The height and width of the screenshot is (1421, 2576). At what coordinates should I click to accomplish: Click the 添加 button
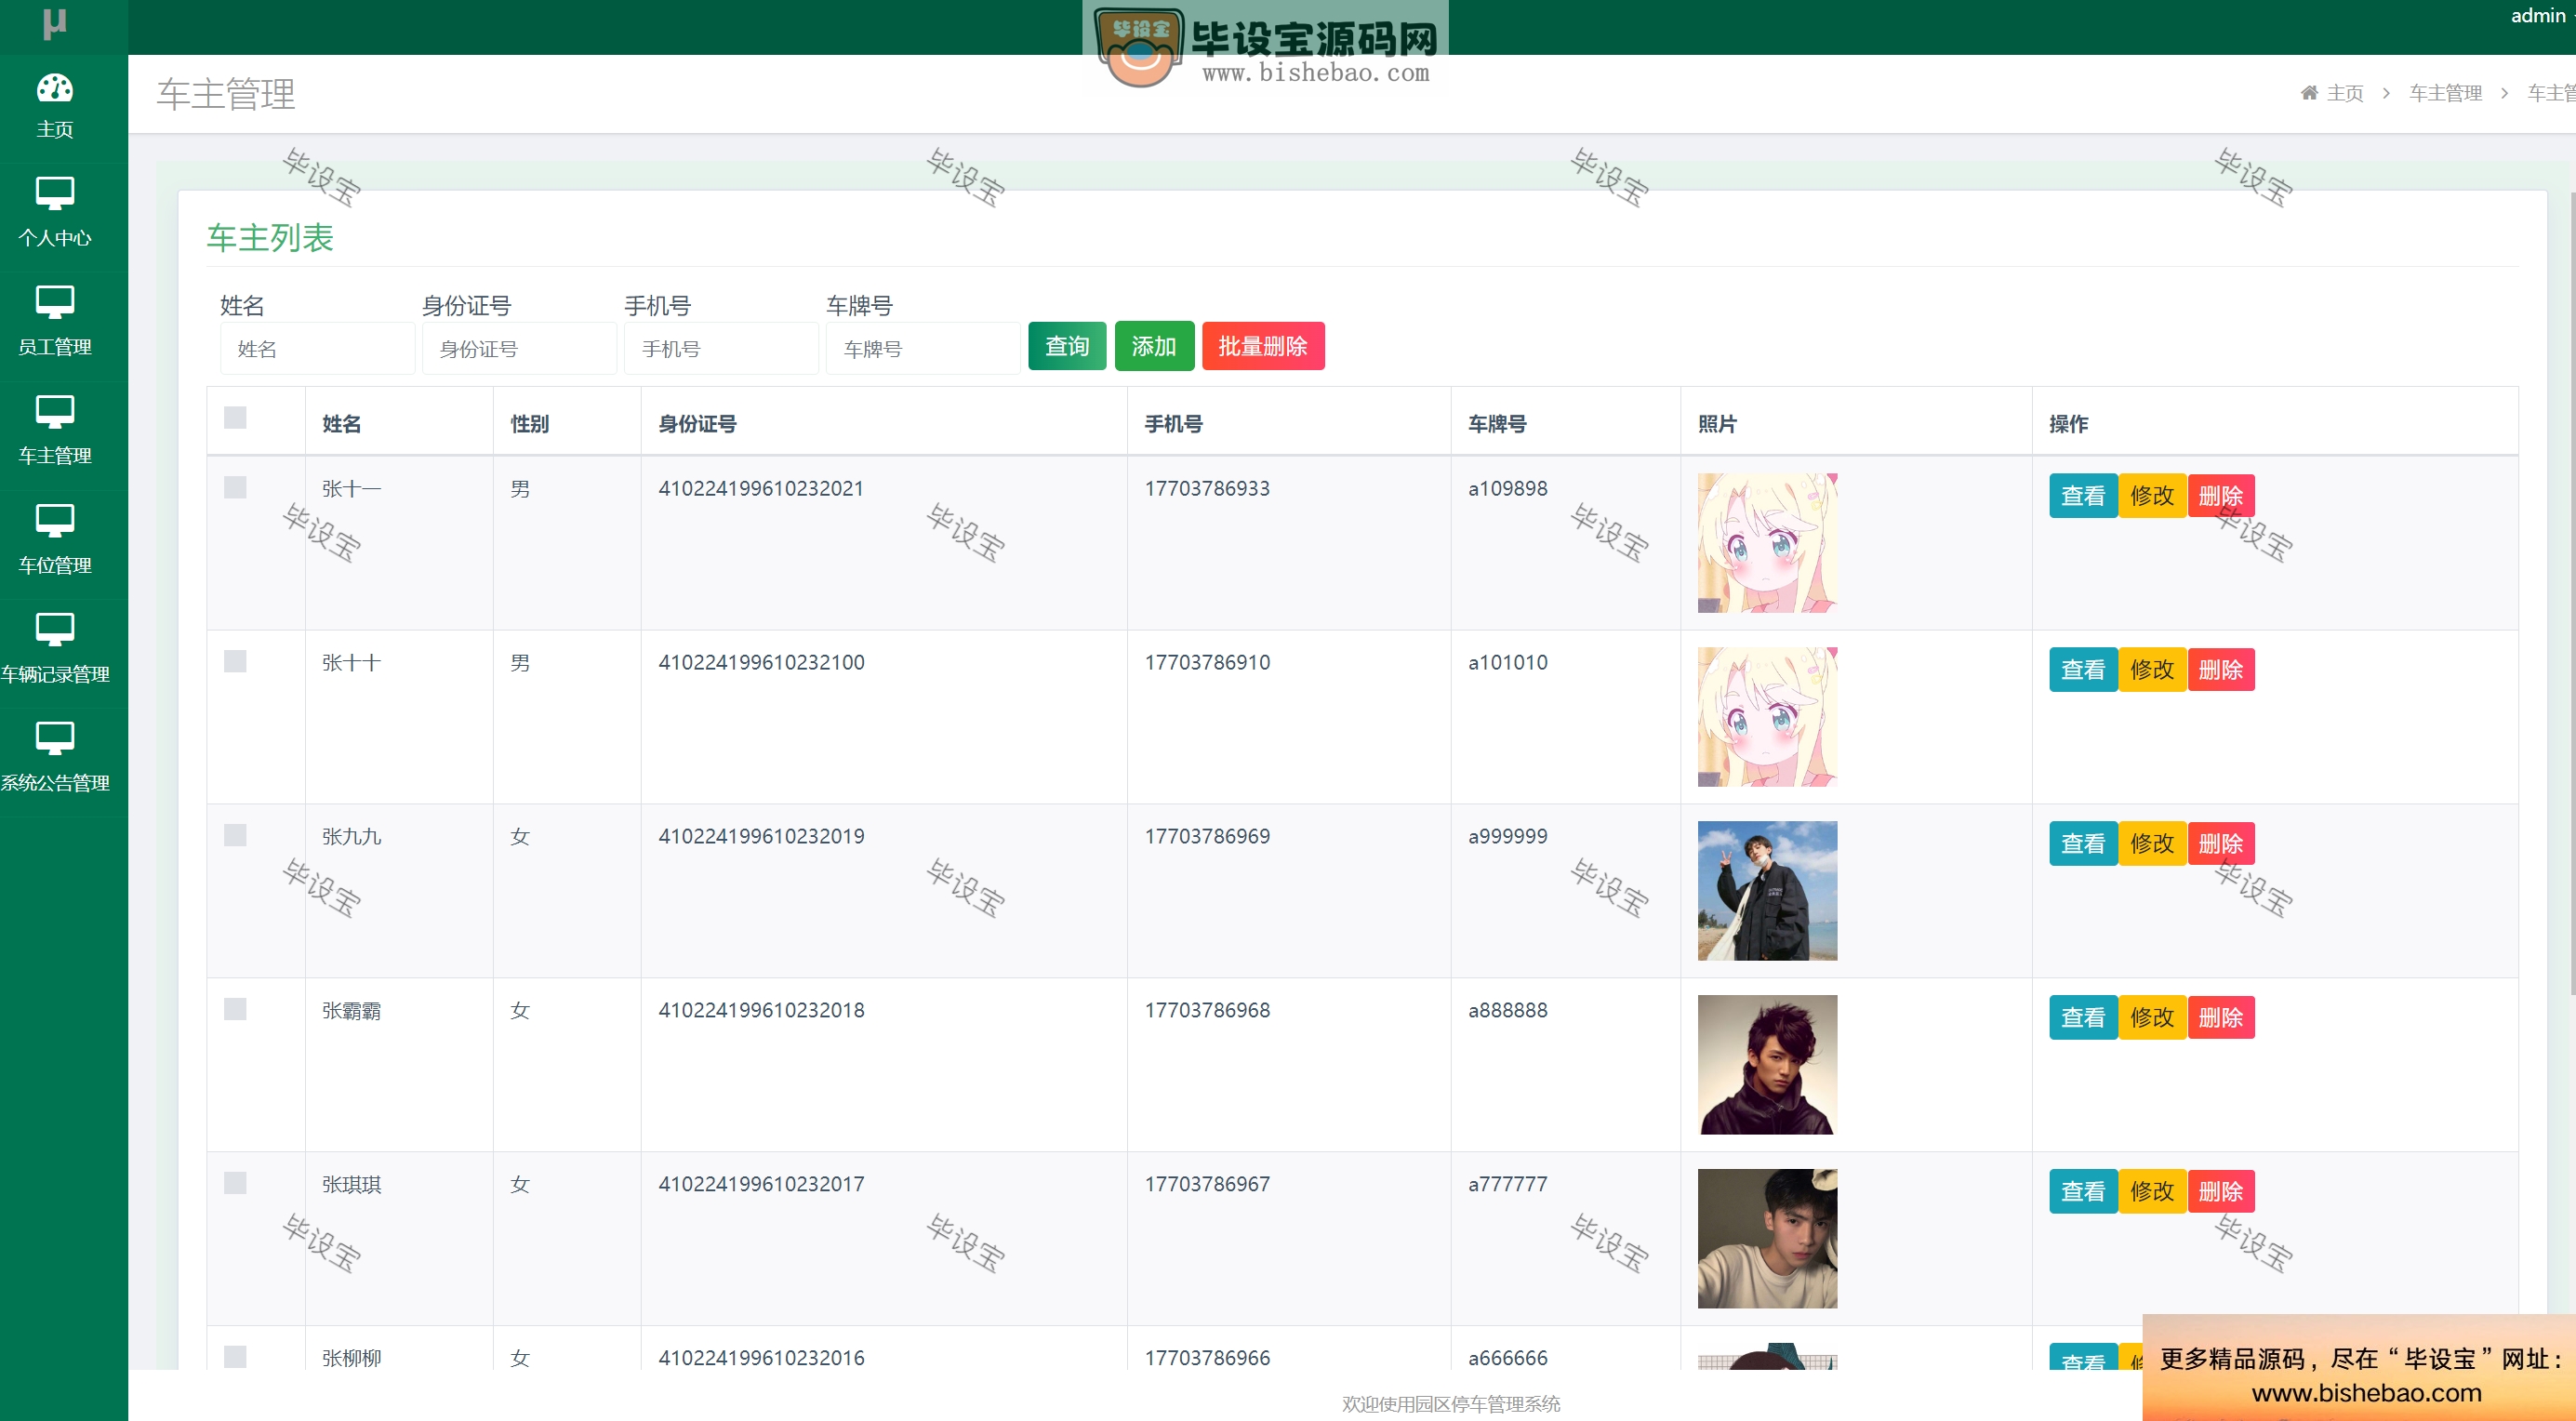(1154, 346)
